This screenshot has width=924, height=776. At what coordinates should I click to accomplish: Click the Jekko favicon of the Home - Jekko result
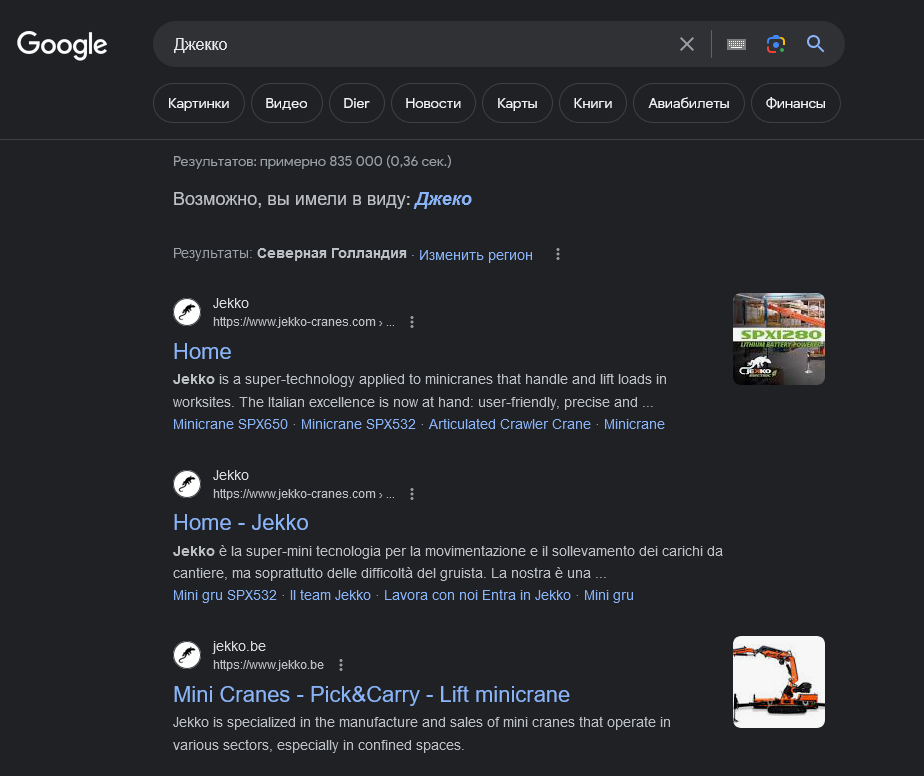(x=187, y=484)
